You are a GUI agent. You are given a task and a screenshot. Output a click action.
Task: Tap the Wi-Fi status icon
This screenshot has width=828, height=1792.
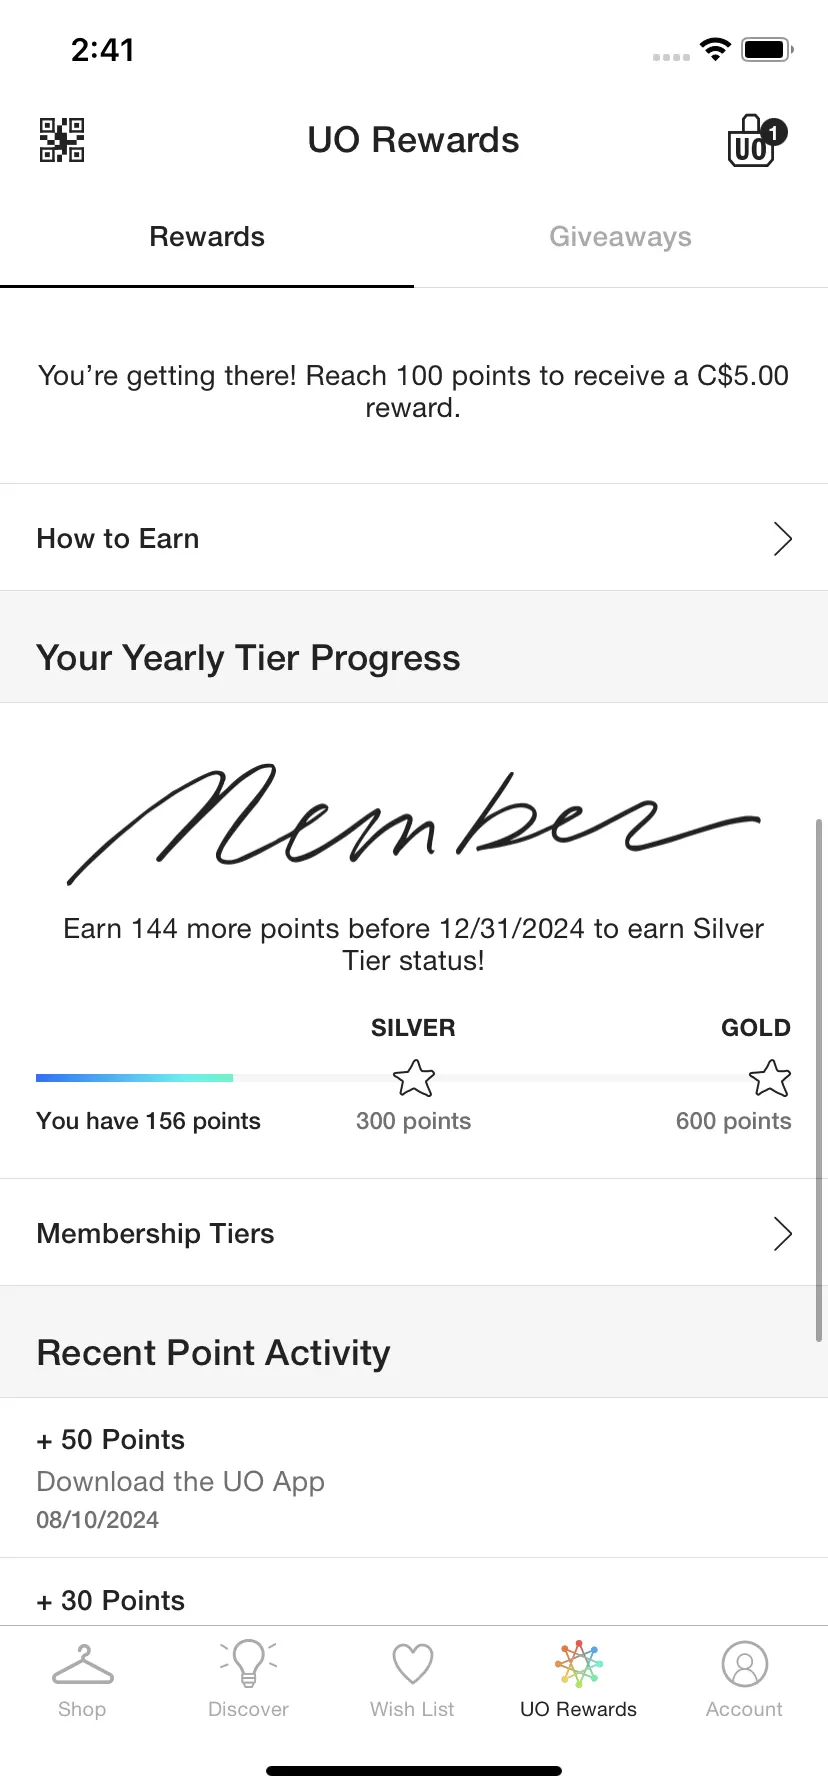pos(715,49)
